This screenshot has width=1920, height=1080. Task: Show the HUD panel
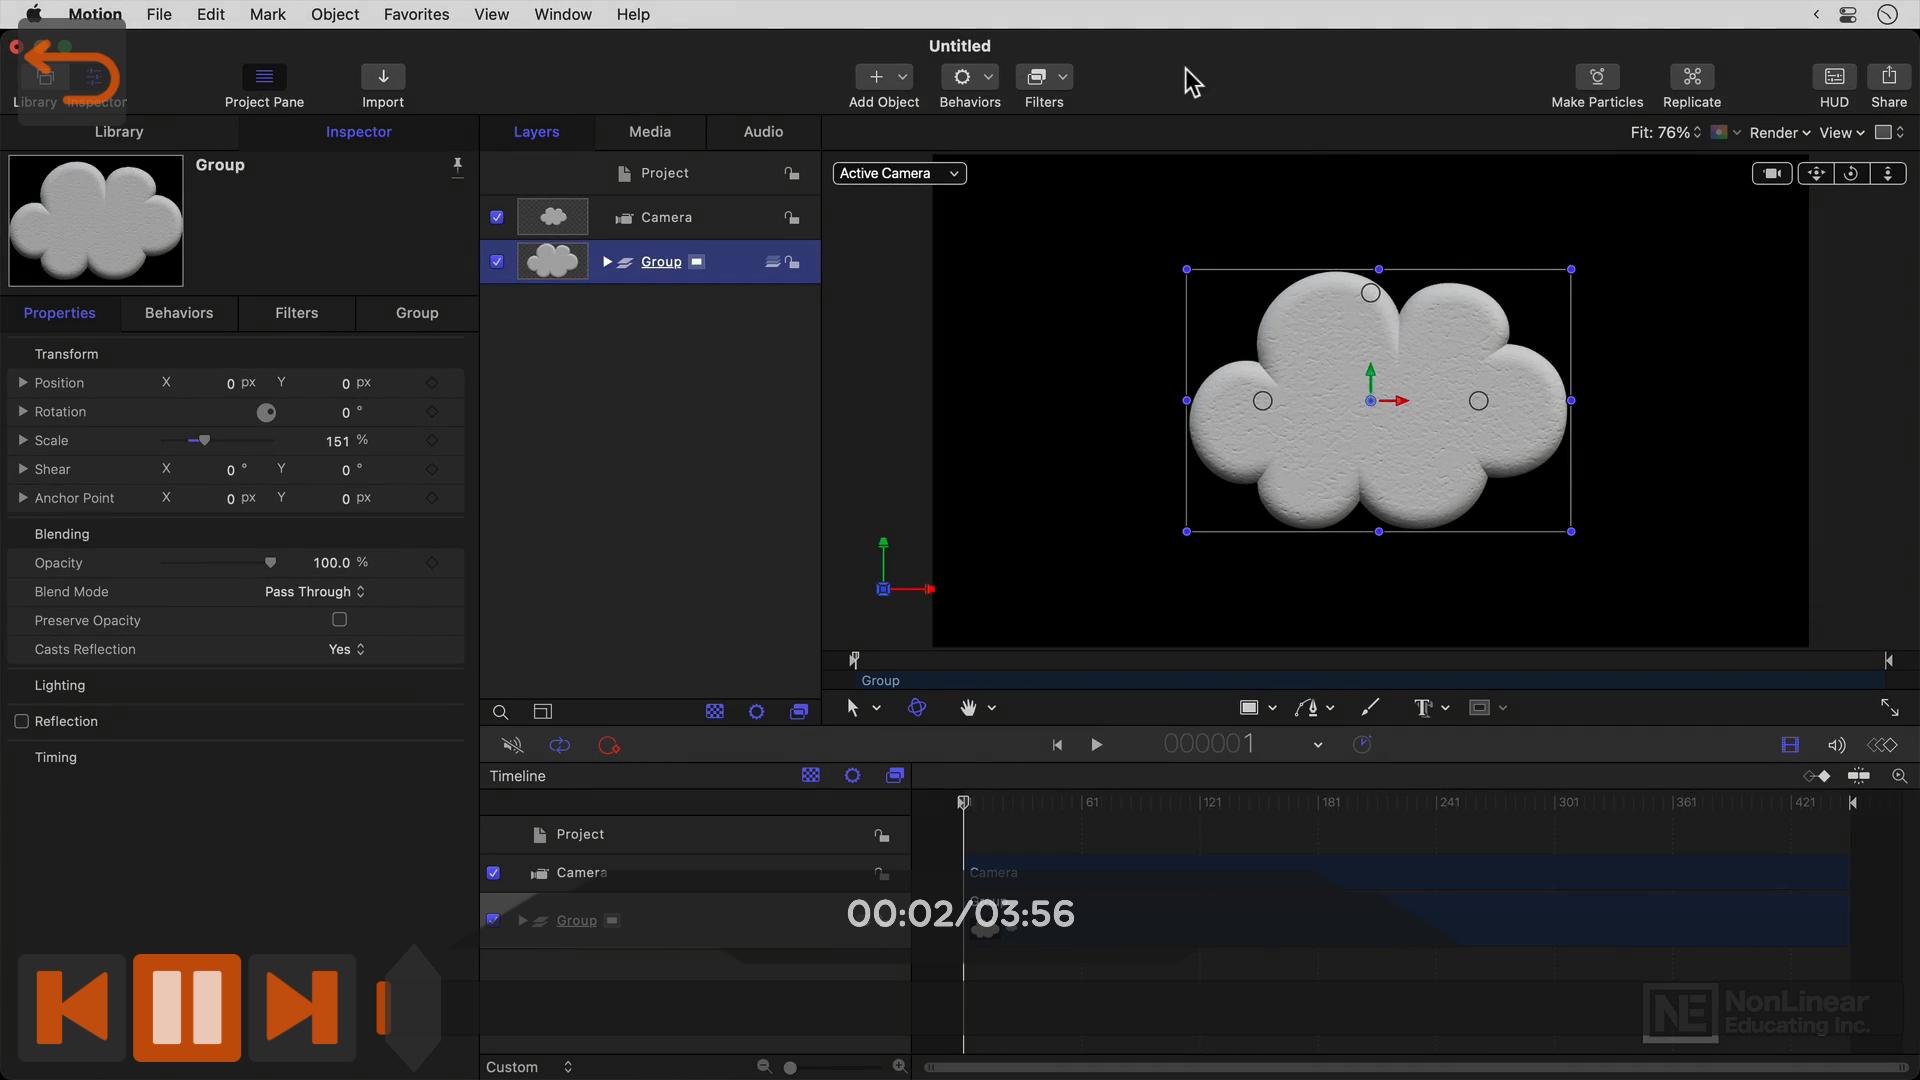tap(1834, 77)
